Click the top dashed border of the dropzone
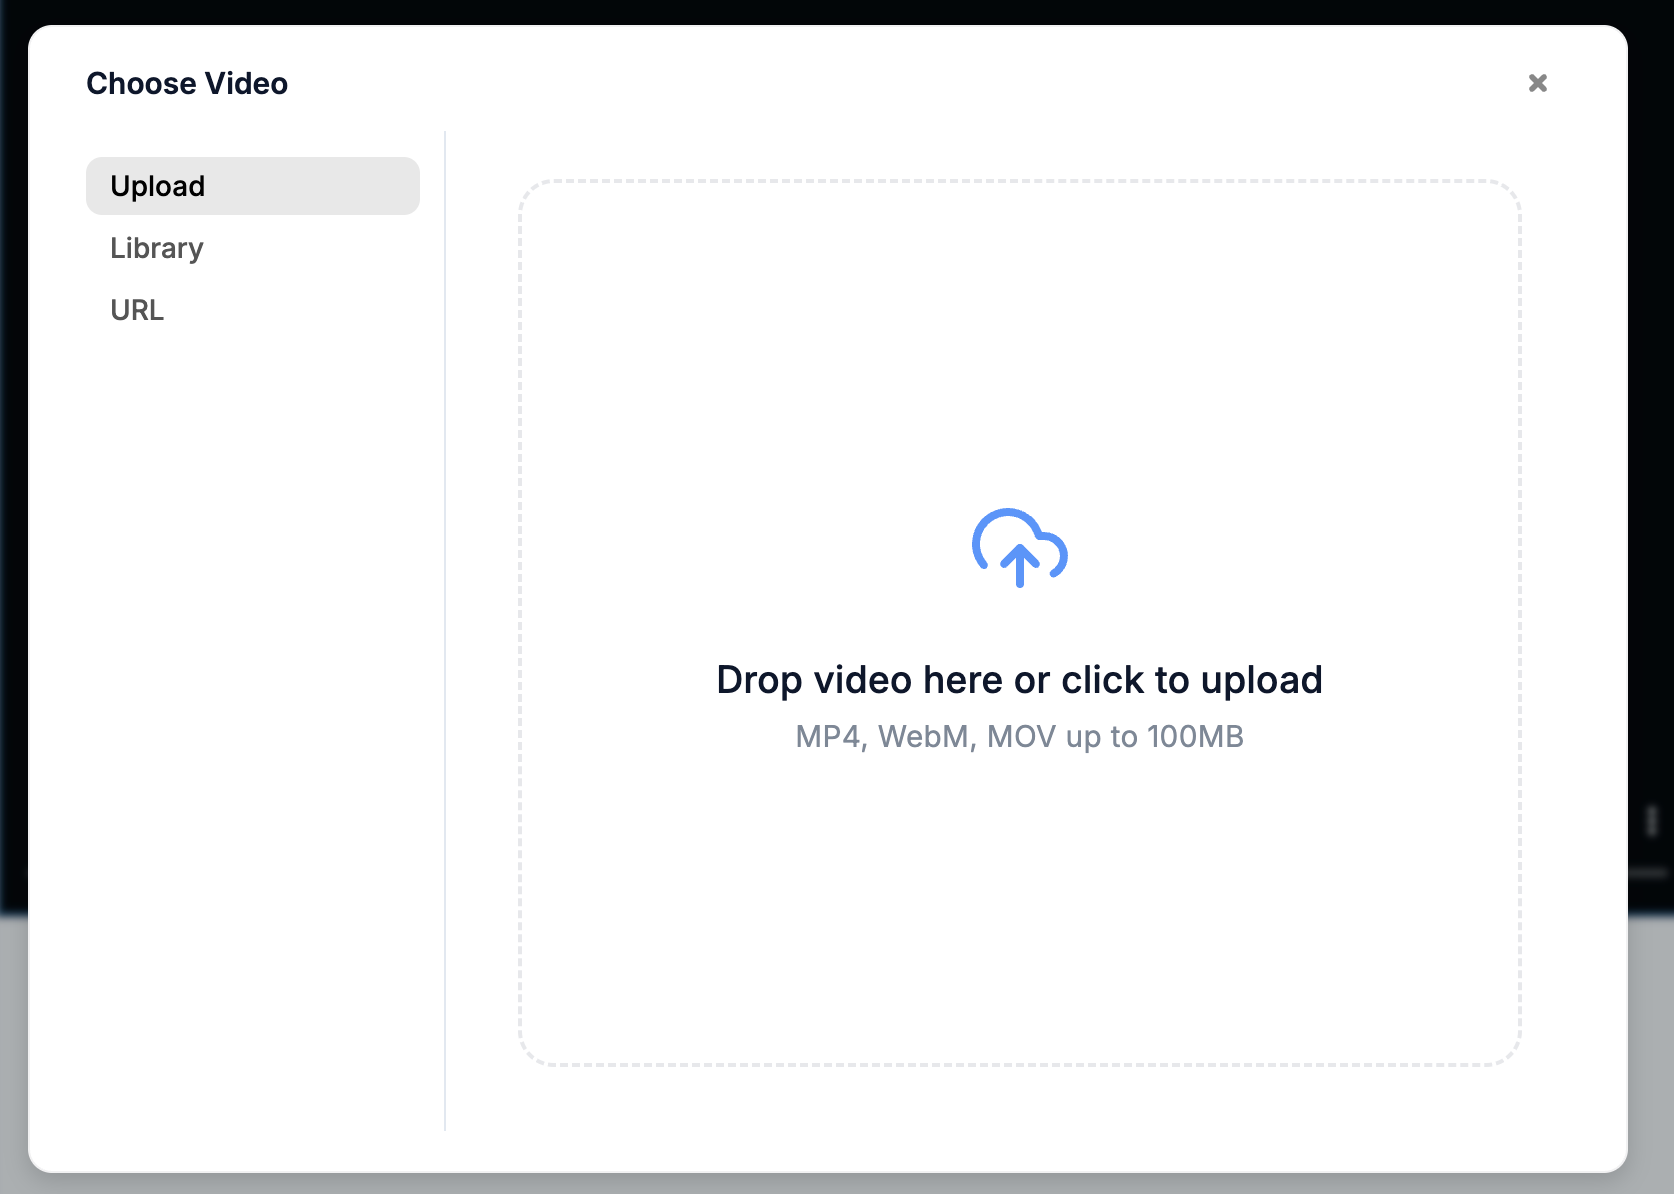This screenshot has height=1194, width=1674. click(1019, 182)
